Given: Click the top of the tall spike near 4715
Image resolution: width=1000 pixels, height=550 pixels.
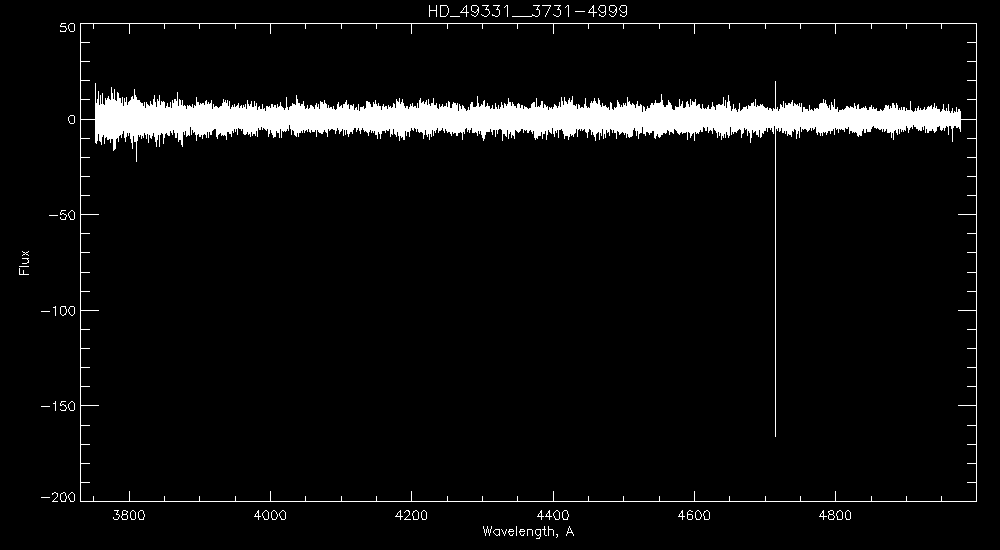Looking at the screenshot, I should click(776, 82).
